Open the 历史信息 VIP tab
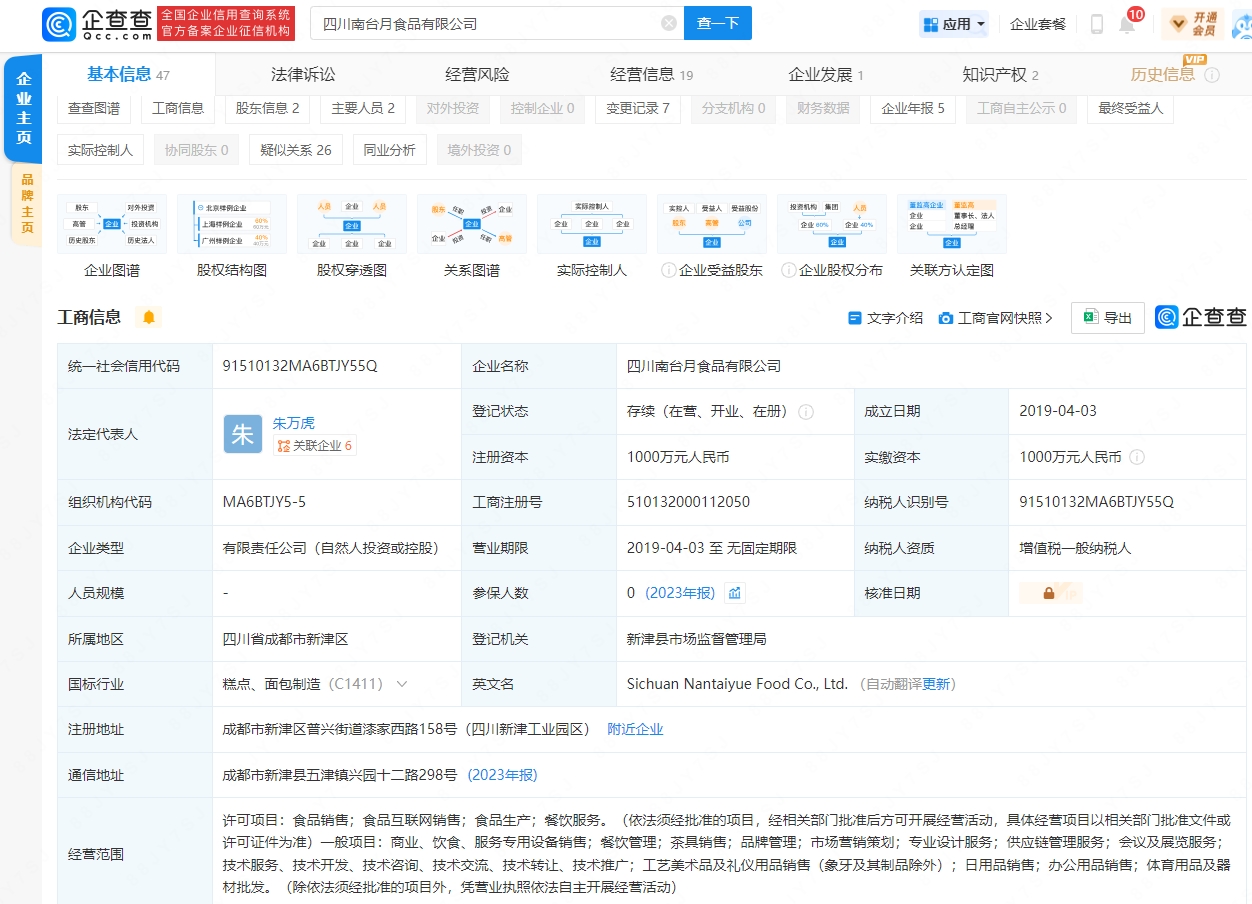 click(x=1163, y=74)
